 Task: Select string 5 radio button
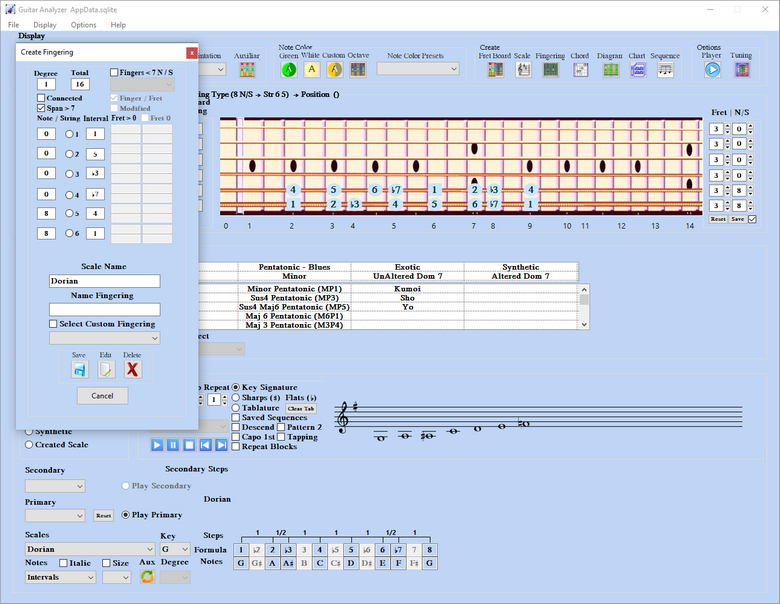click(69, 213)
